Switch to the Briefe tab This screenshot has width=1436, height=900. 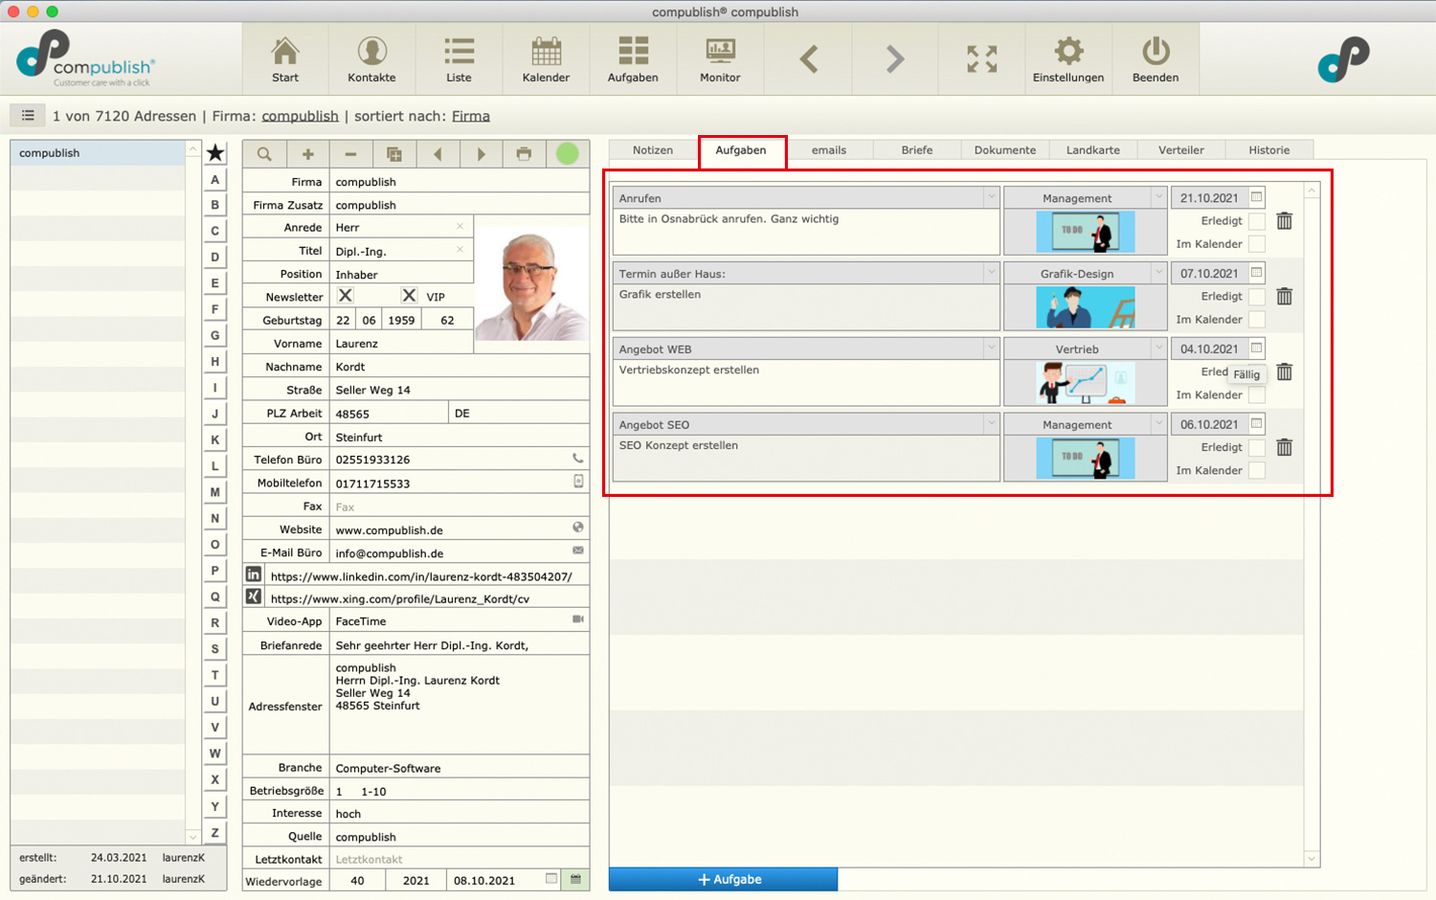coord(917,150)
